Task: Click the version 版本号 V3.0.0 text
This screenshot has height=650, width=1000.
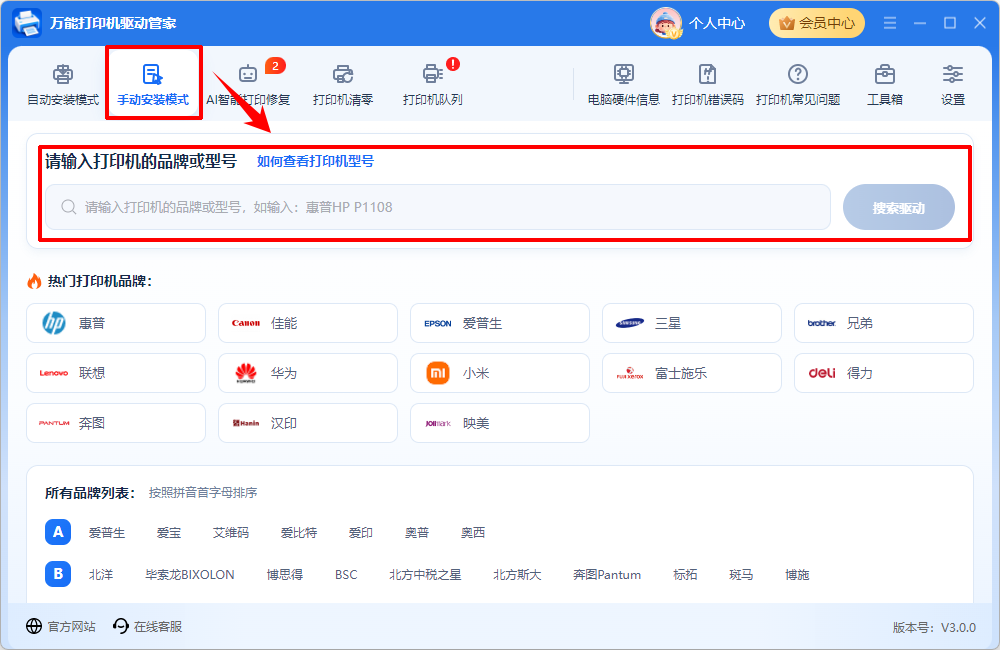Action: click(934, 628)
